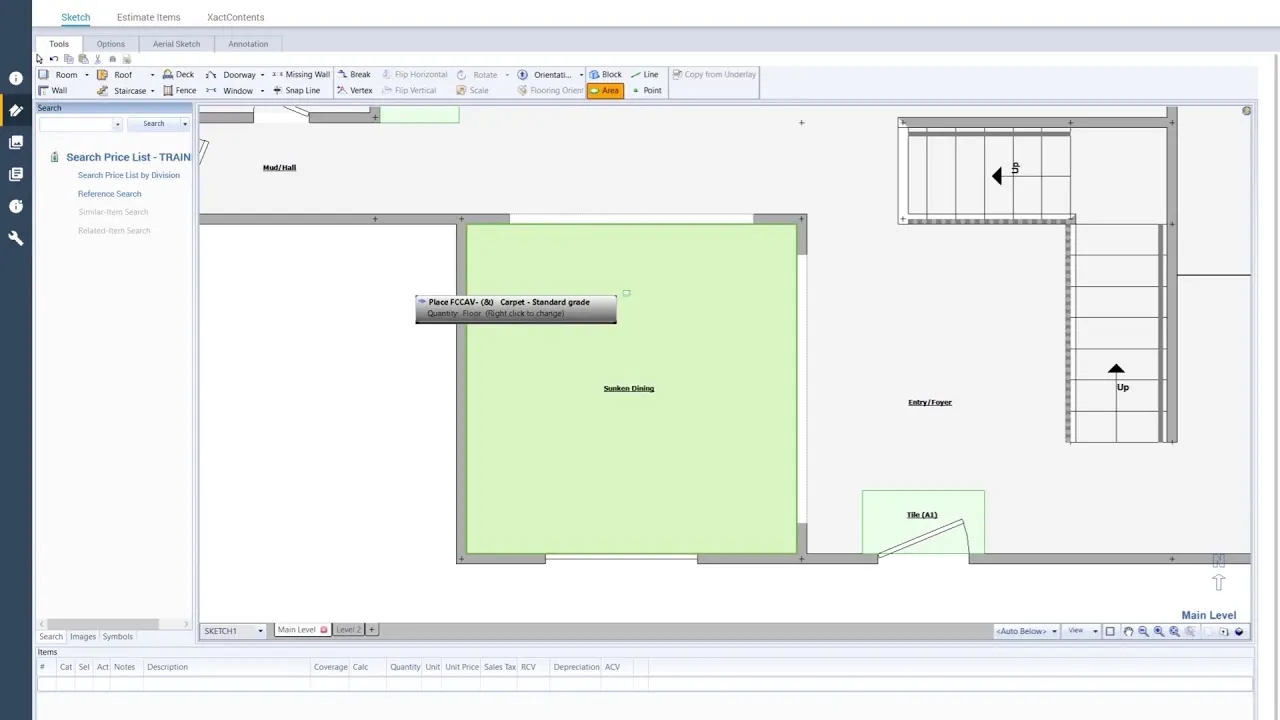Switch to the Estimate Items tab
The height and width of the screenshot is (720, 1280).
pos(148,17)
